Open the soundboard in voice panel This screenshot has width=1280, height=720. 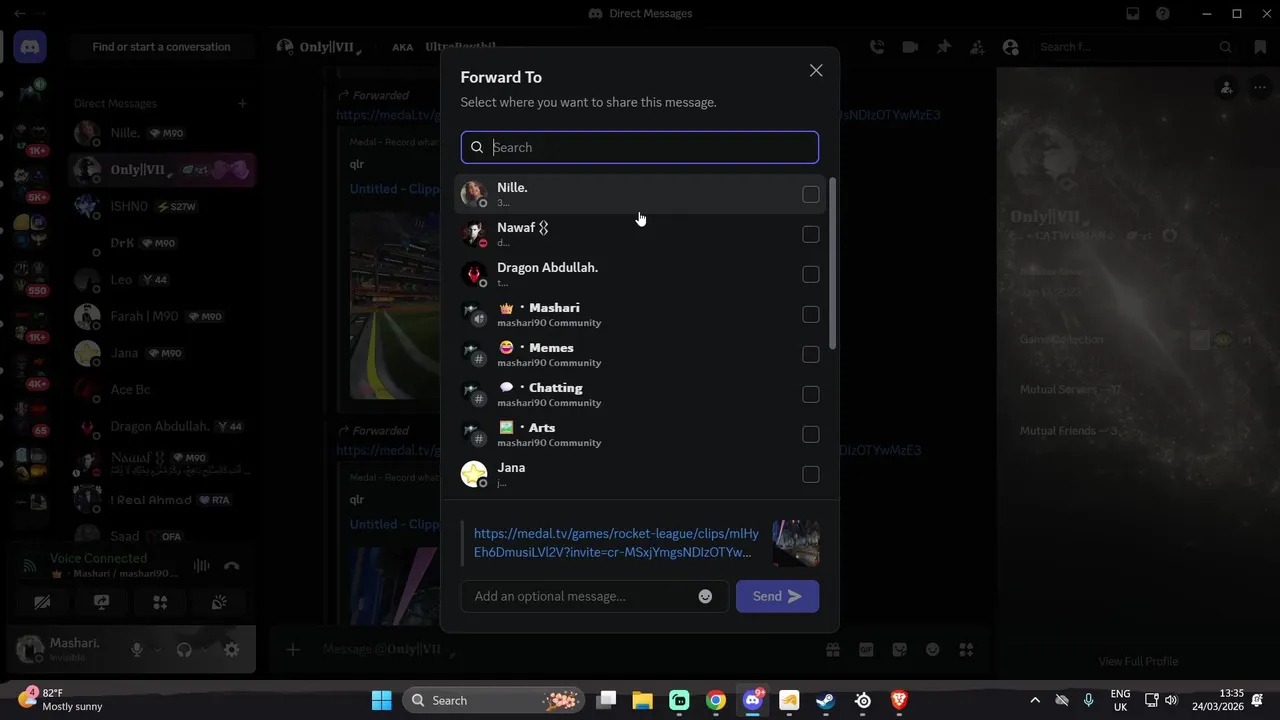coord(219,602)
